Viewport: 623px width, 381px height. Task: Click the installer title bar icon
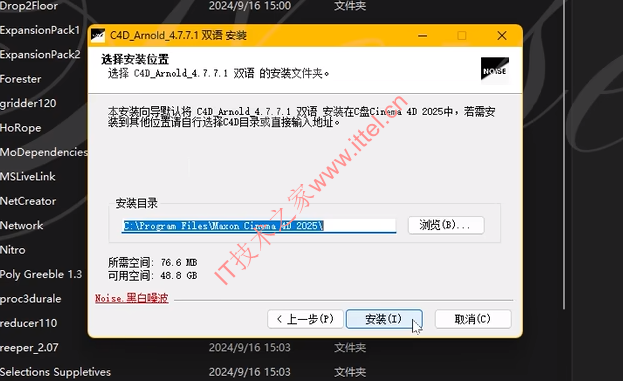pos(98,35)
